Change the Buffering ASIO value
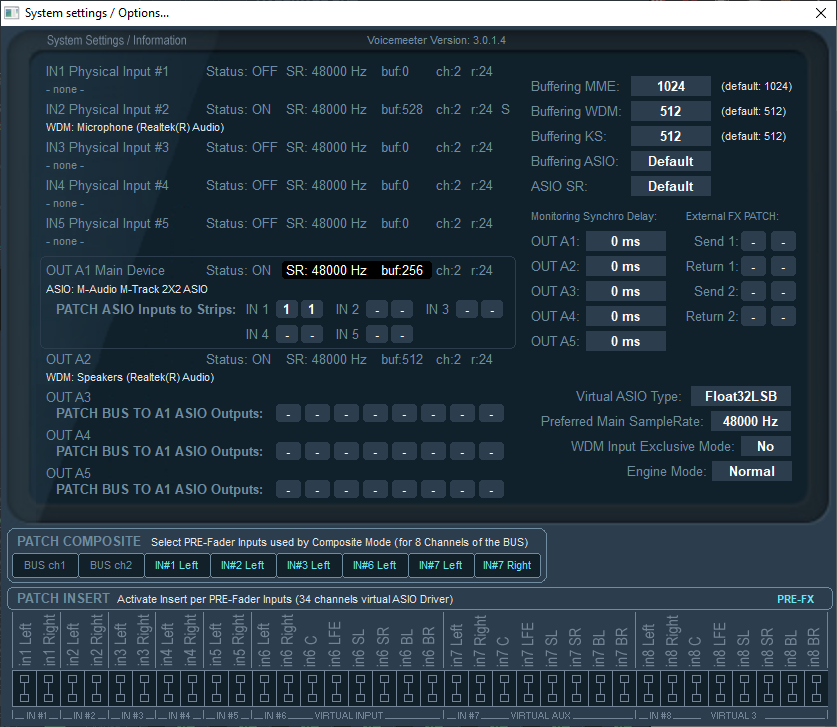 point(670,161)
